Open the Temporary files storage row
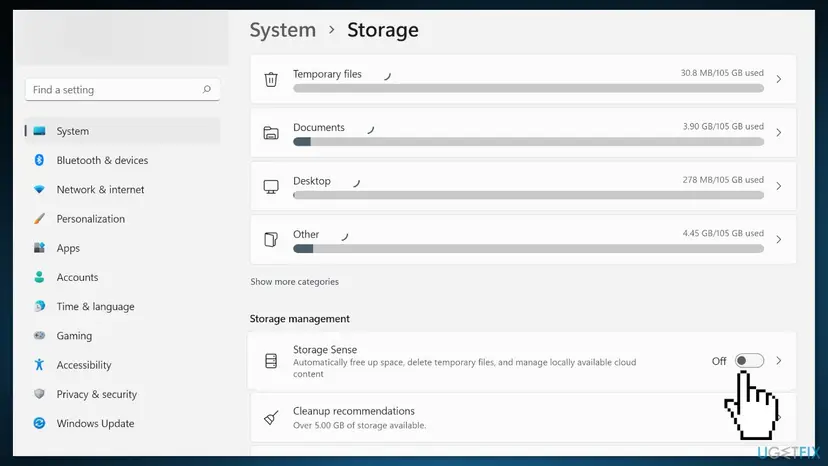Image resolution: width=828 pixels, height=466 pixels. [x=523, y=79]
